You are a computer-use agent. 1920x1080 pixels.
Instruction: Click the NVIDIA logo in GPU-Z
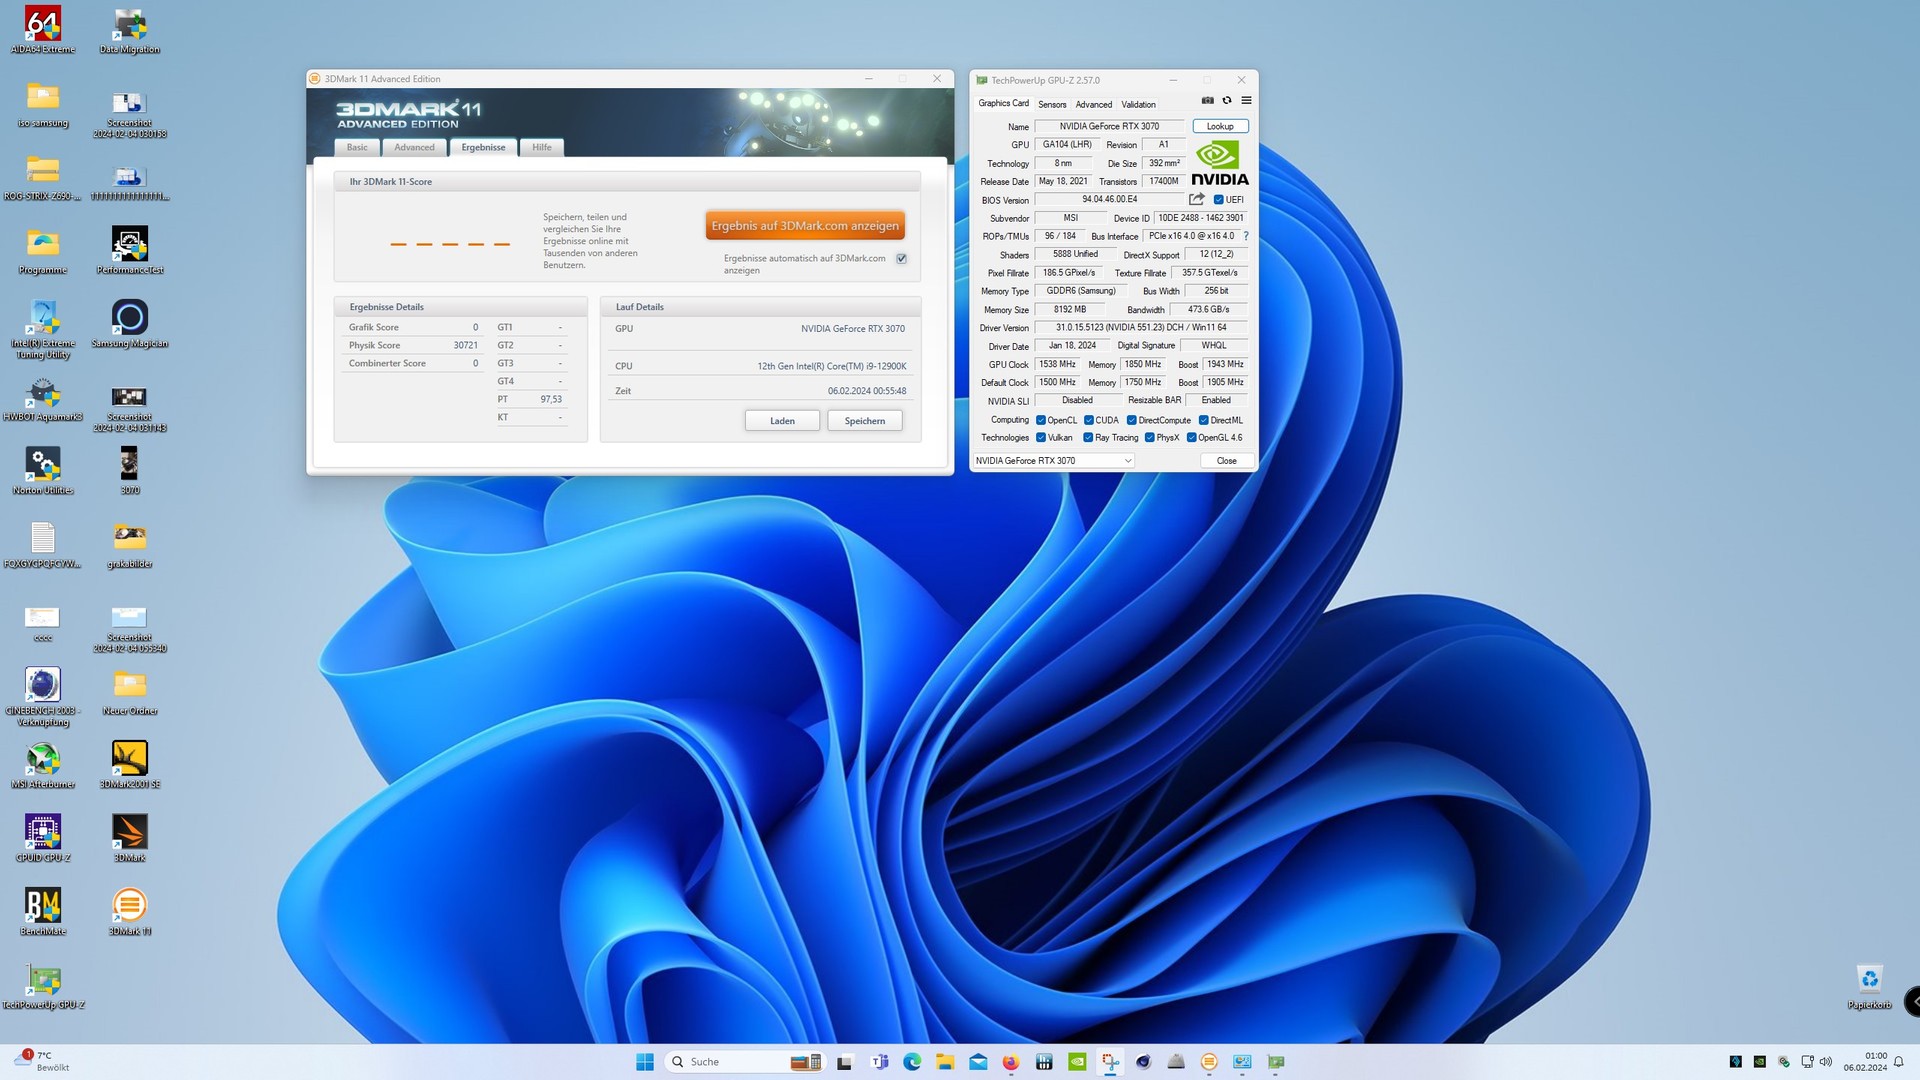tap(1219, 163)
